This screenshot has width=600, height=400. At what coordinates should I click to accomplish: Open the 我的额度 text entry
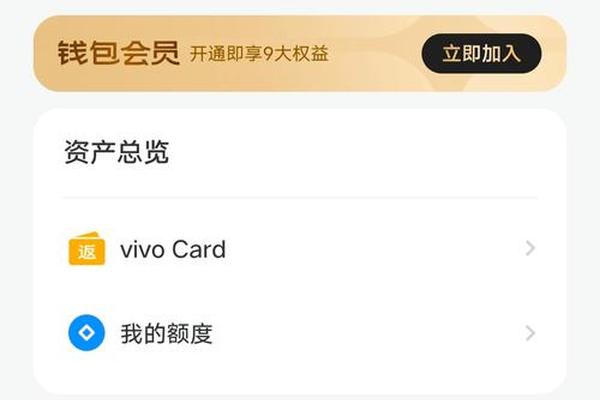point(166,333)
